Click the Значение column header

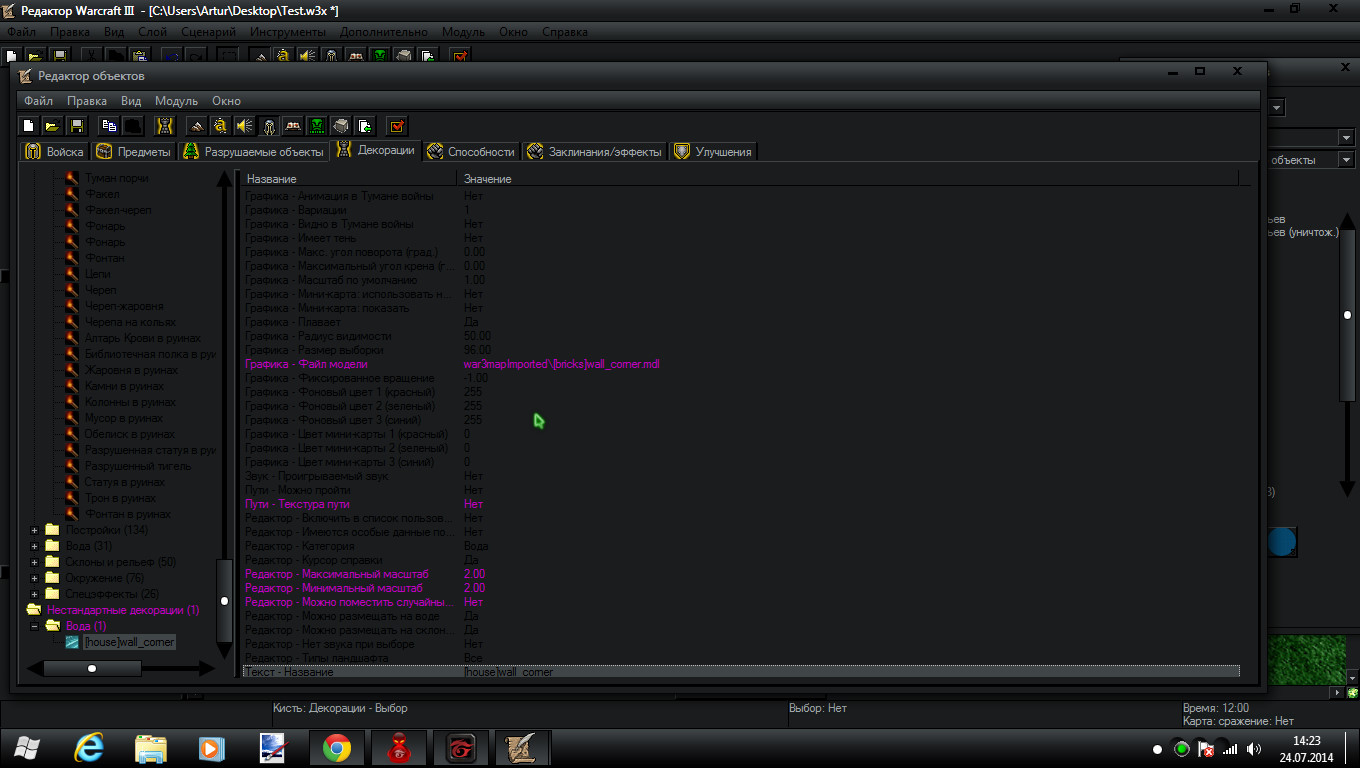tap(848, 178)
